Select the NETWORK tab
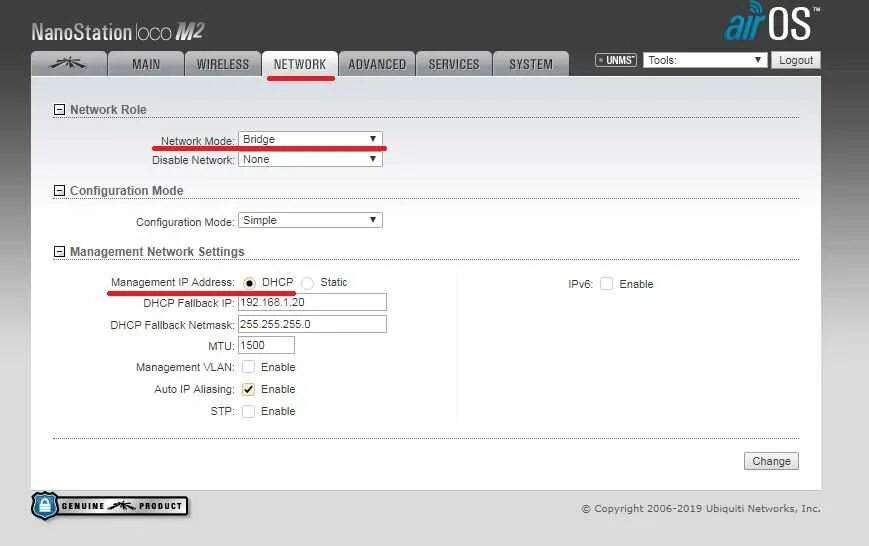The image size is (869, 546). tap(300, 64)
